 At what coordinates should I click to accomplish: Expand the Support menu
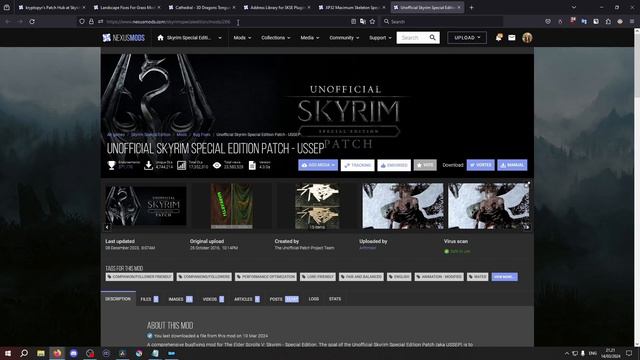pyautogui.click(x=380, y=38)
